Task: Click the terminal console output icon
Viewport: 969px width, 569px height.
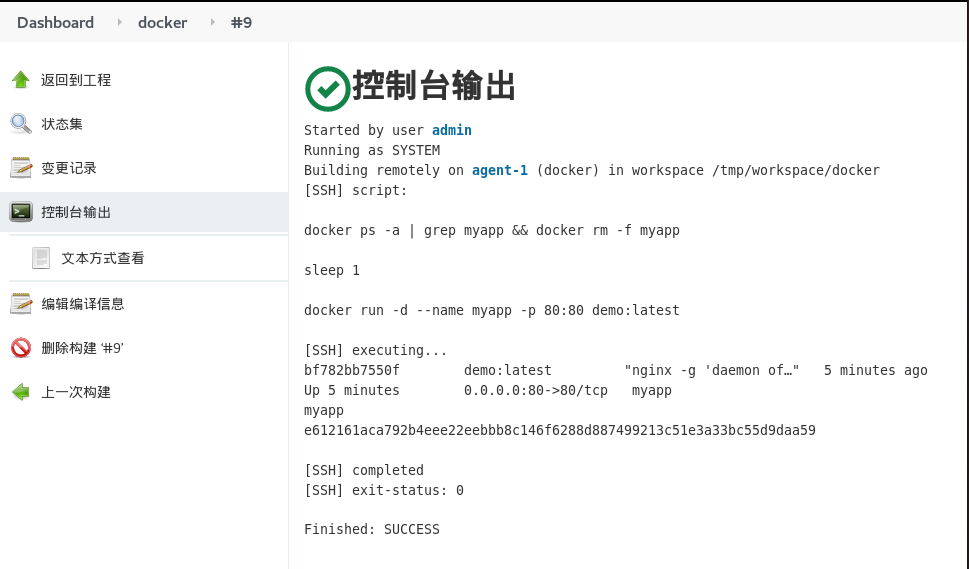Action: [21, 212]
